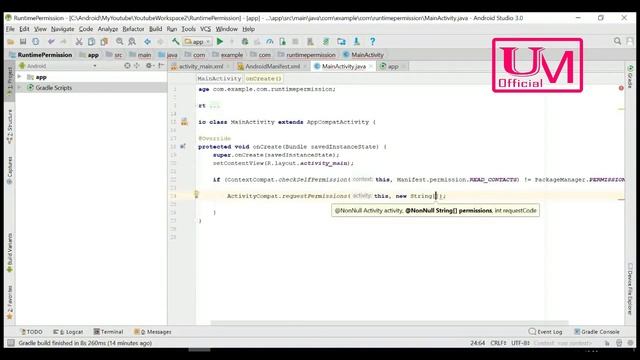Expand the app module tree node
This screenshot has width=640, height=360.
point(19,77)
